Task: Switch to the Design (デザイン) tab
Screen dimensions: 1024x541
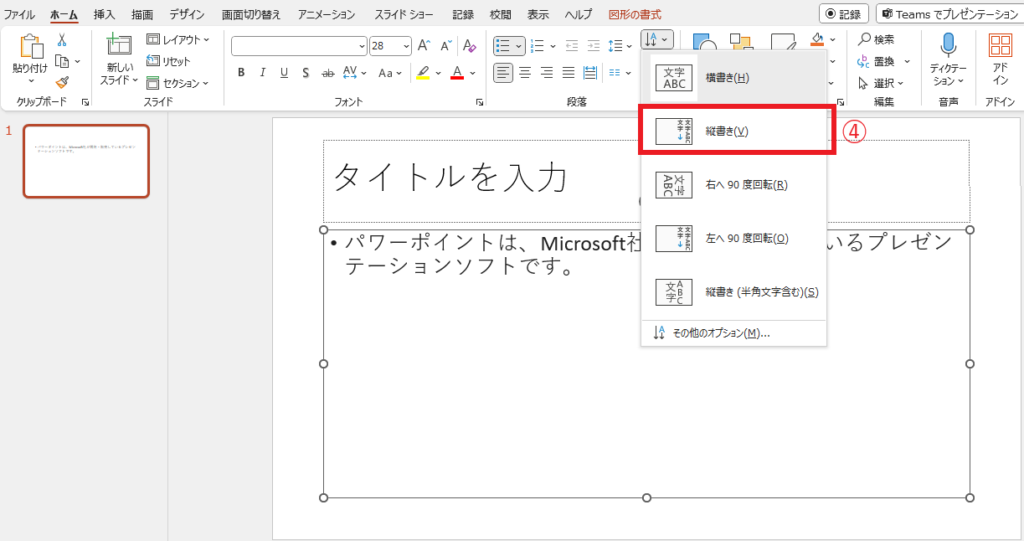Action: [x=187, y=14]
